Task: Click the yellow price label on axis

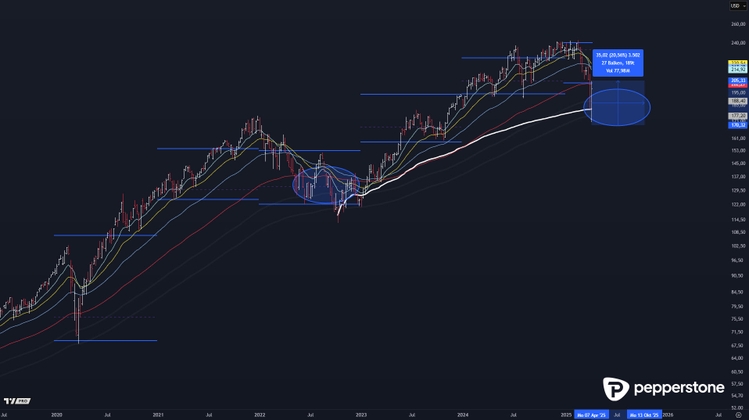Action: [x=738, y=63]
